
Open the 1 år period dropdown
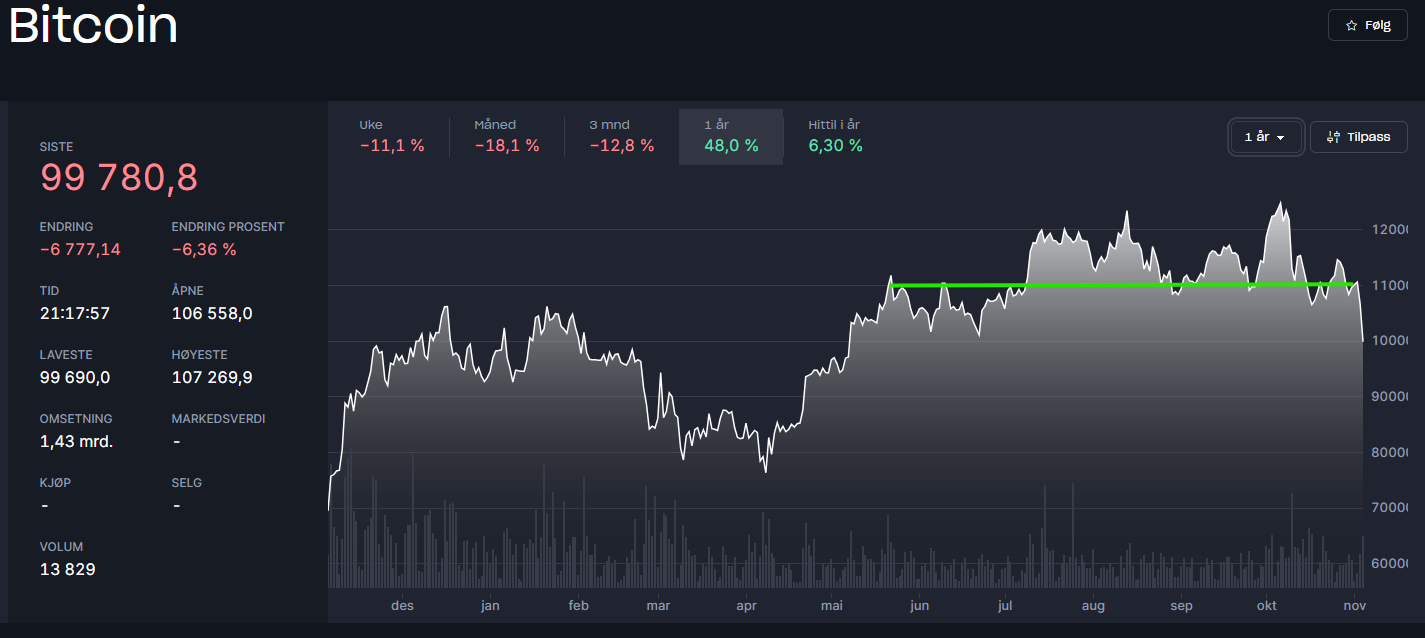pyautogui.click(x=1265, y=137)
